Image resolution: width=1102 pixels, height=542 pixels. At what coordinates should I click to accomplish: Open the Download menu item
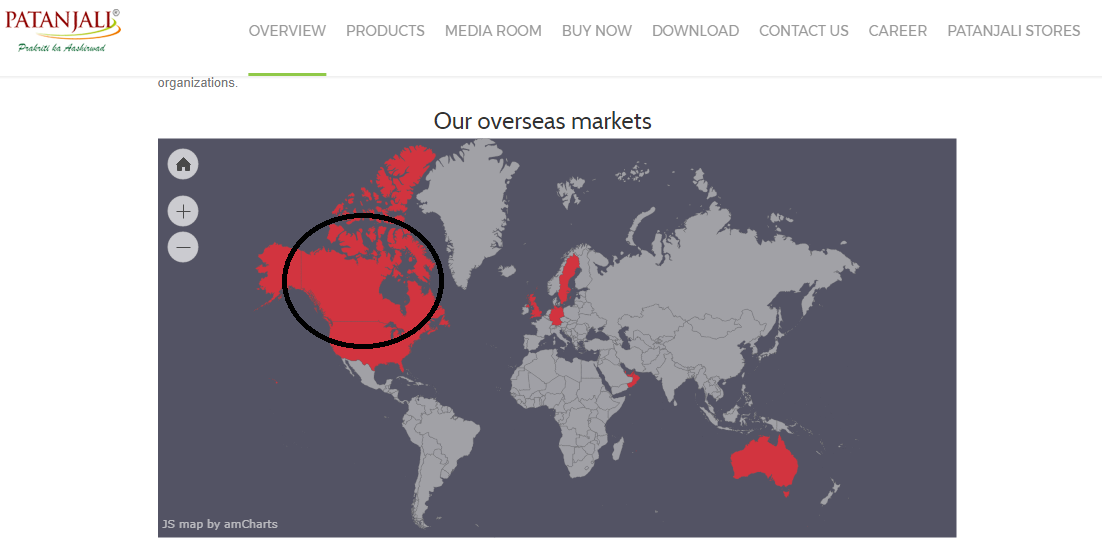pyautogui.click(x=695, y=31)
